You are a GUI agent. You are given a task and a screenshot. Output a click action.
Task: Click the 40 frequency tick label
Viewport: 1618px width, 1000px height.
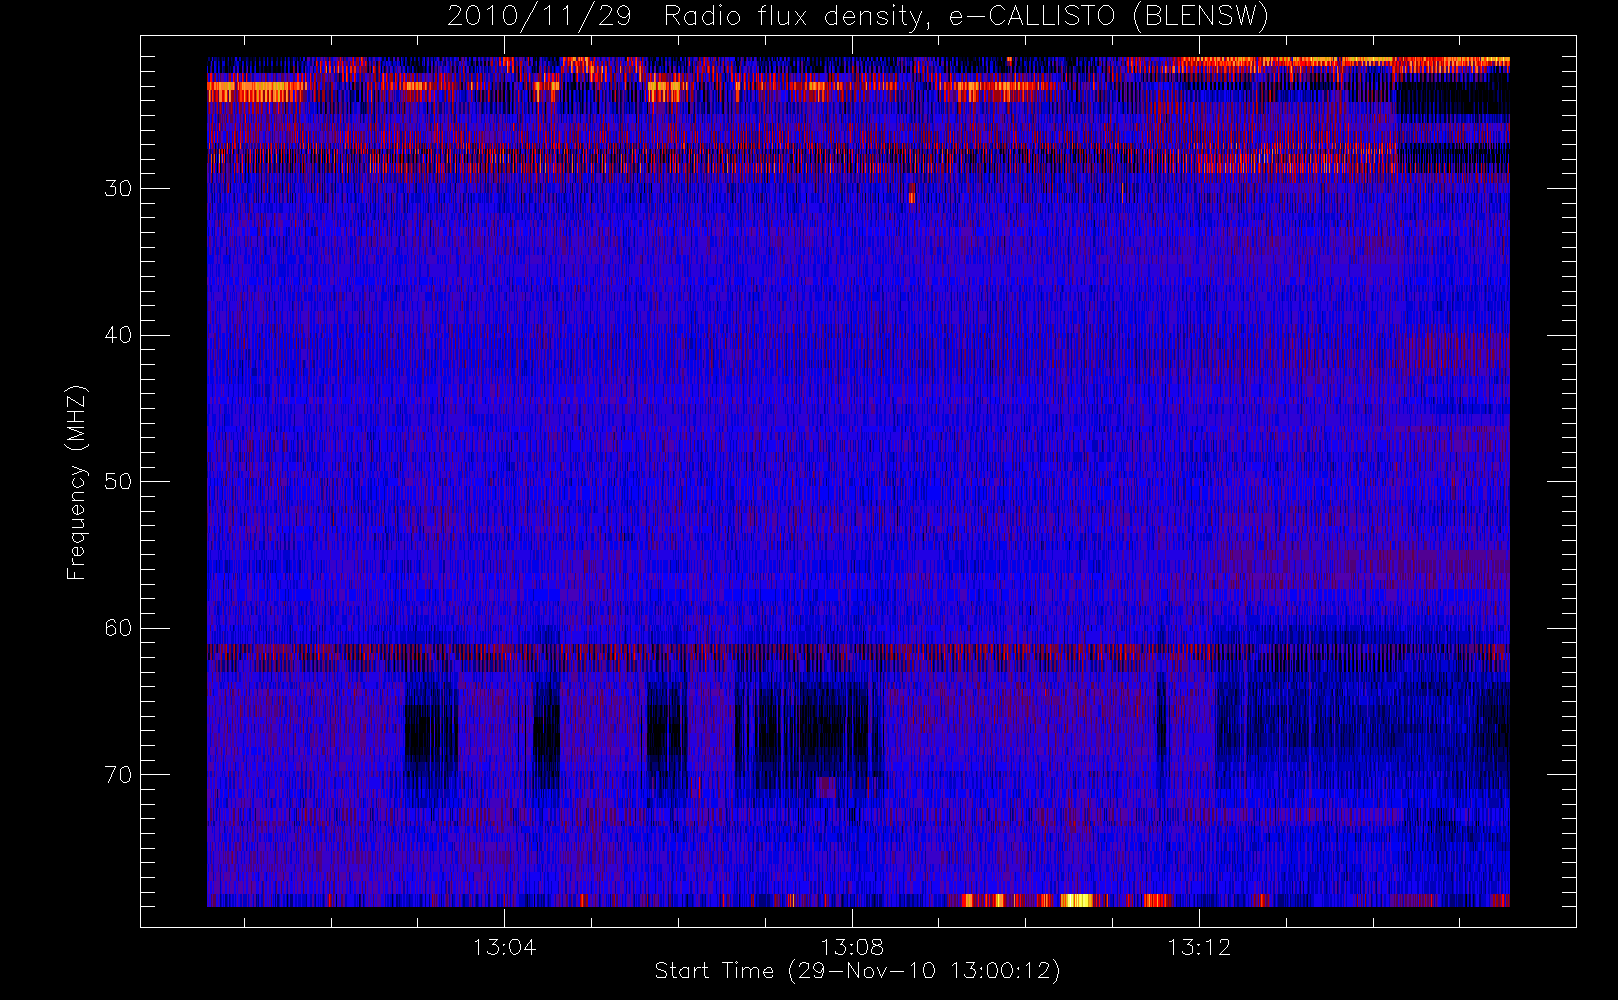click(x=118, y=335)
